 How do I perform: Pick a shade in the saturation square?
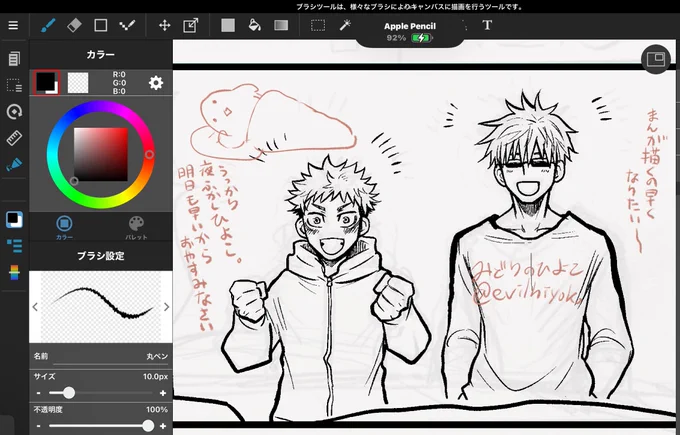[x=101, y=154]
